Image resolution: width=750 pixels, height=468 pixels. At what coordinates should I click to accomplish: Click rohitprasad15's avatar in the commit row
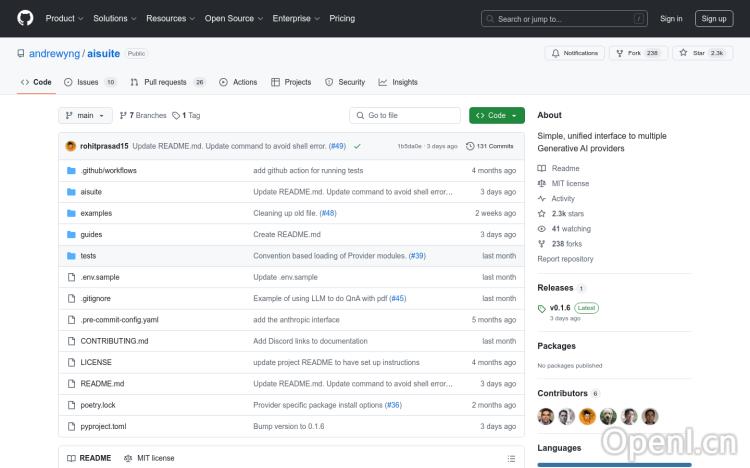(71, 146)
